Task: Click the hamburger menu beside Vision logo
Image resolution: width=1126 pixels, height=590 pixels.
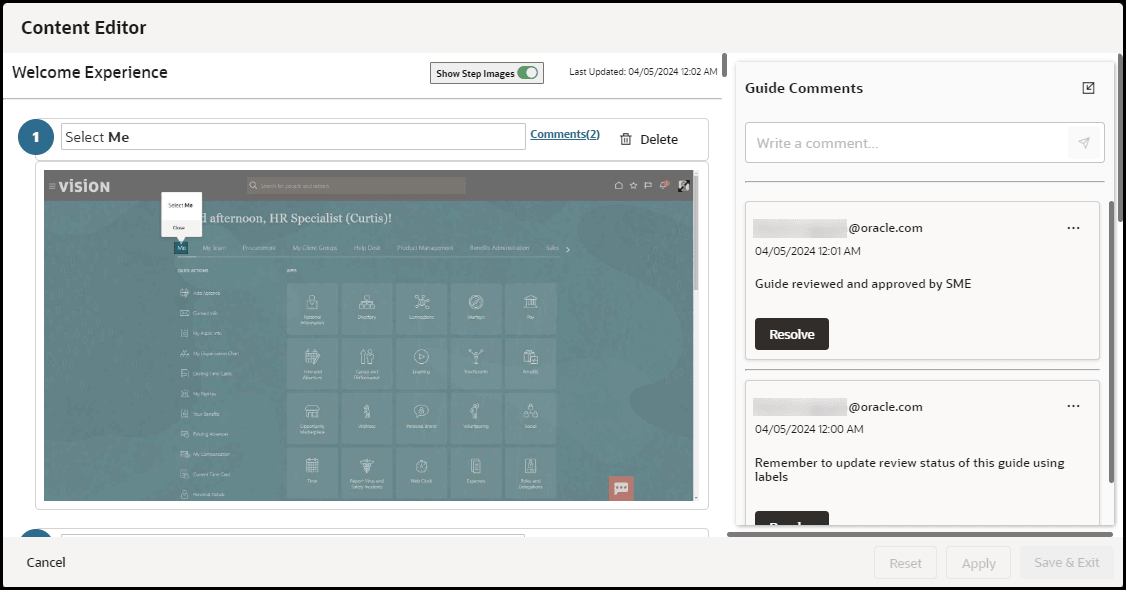Action: coord(52,186)
